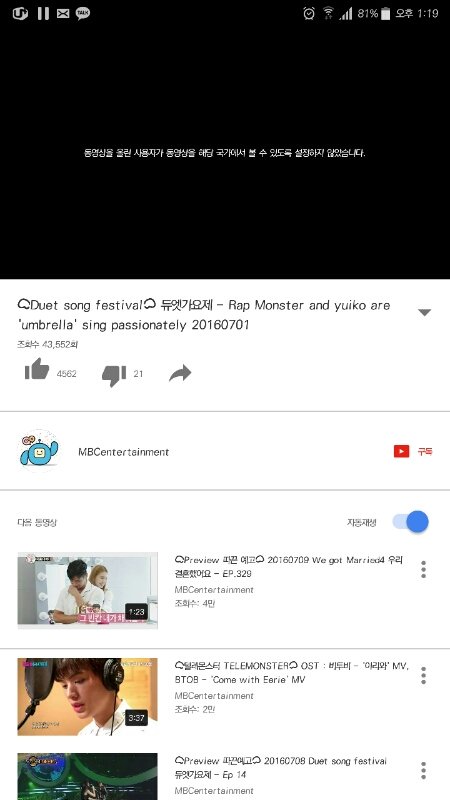Viewport: 450px width, 800px height.
Task: Tap the mail notification icon in status bar
Action: (63, 14)
